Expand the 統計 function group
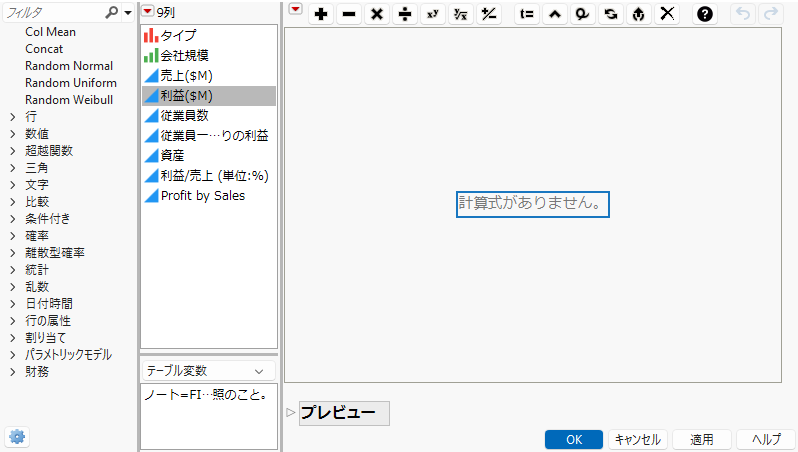Image resolution: width=798 pixels, height=452 pixels. (x=13, y=270)
